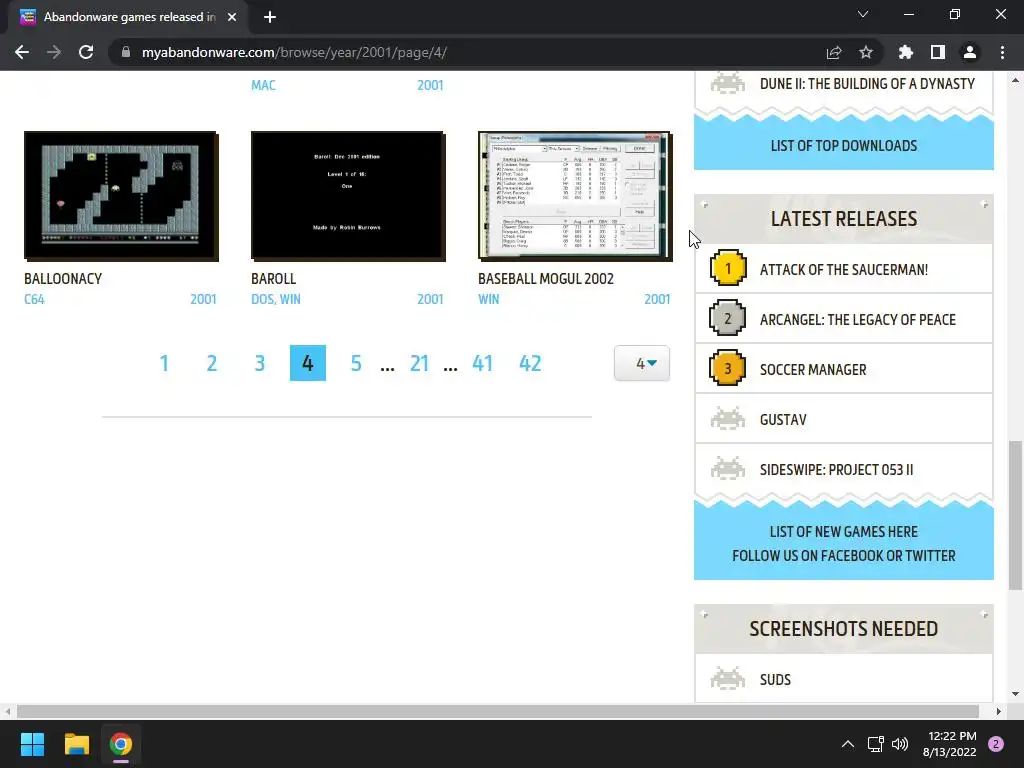The height and width of the screenshot is (768, 1024).
Task: Open Dune II: The Building of a Dynasty
Action: pos(867,84)
